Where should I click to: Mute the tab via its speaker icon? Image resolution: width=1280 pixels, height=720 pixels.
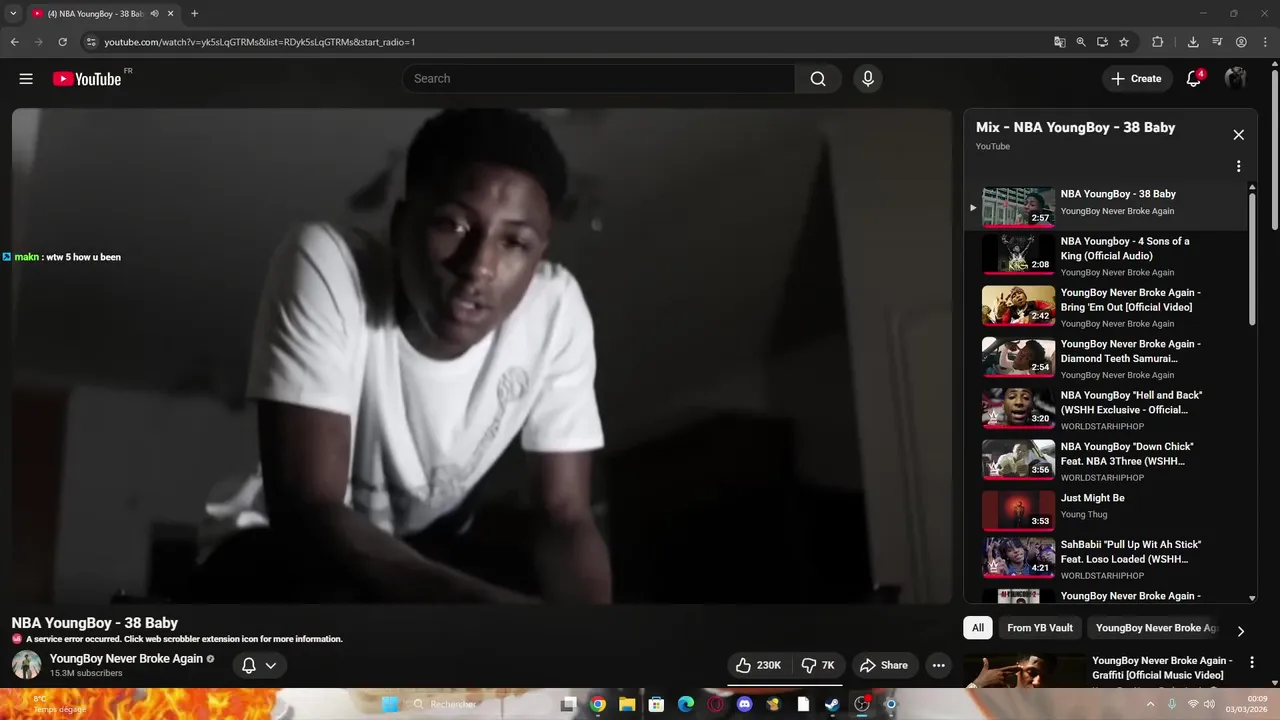[x=155, y=14]
